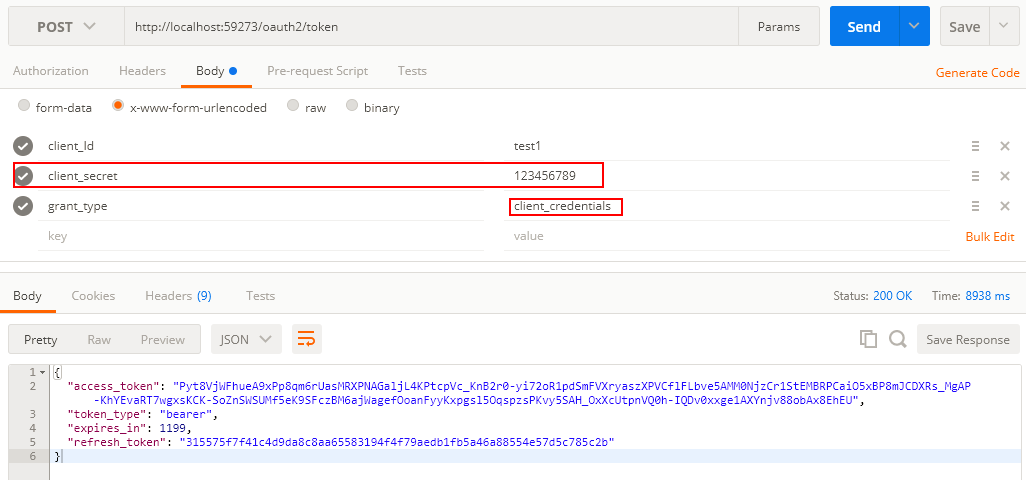The width and height of the screenshot is (1026, 480).
Task: Open the Send button dropdown arrow
Action: [914, 26]
